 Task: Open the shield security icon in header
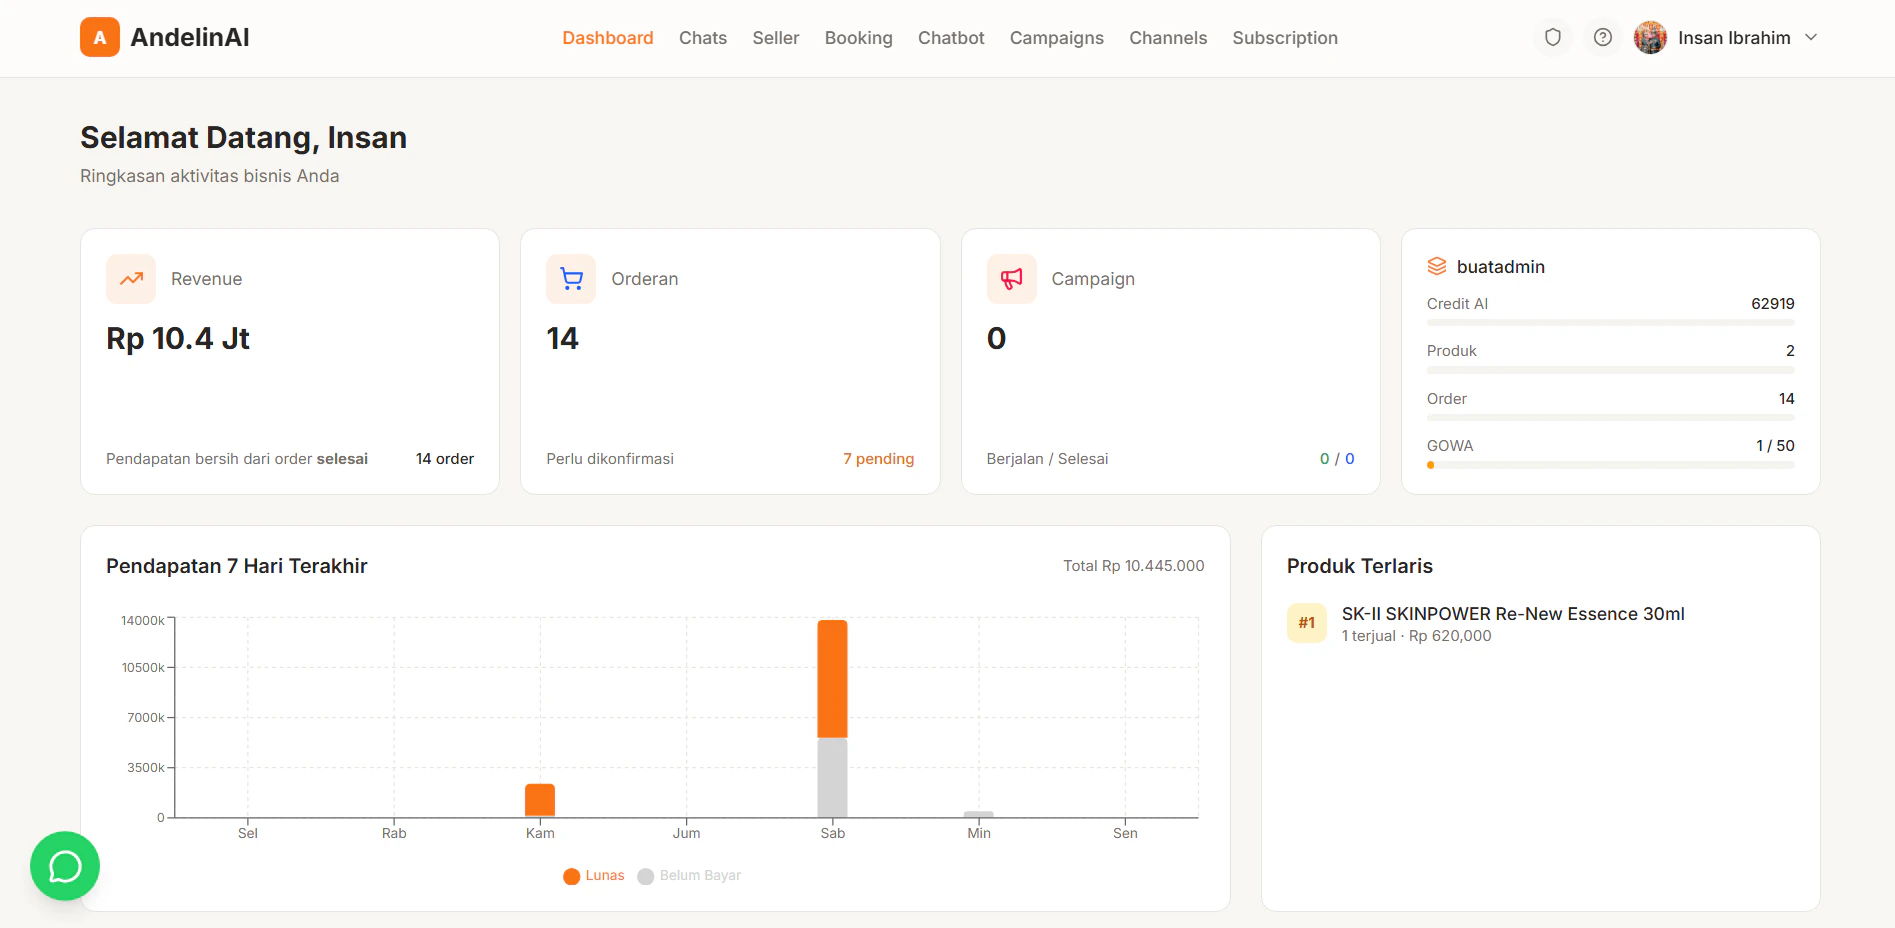[1553, 37]
